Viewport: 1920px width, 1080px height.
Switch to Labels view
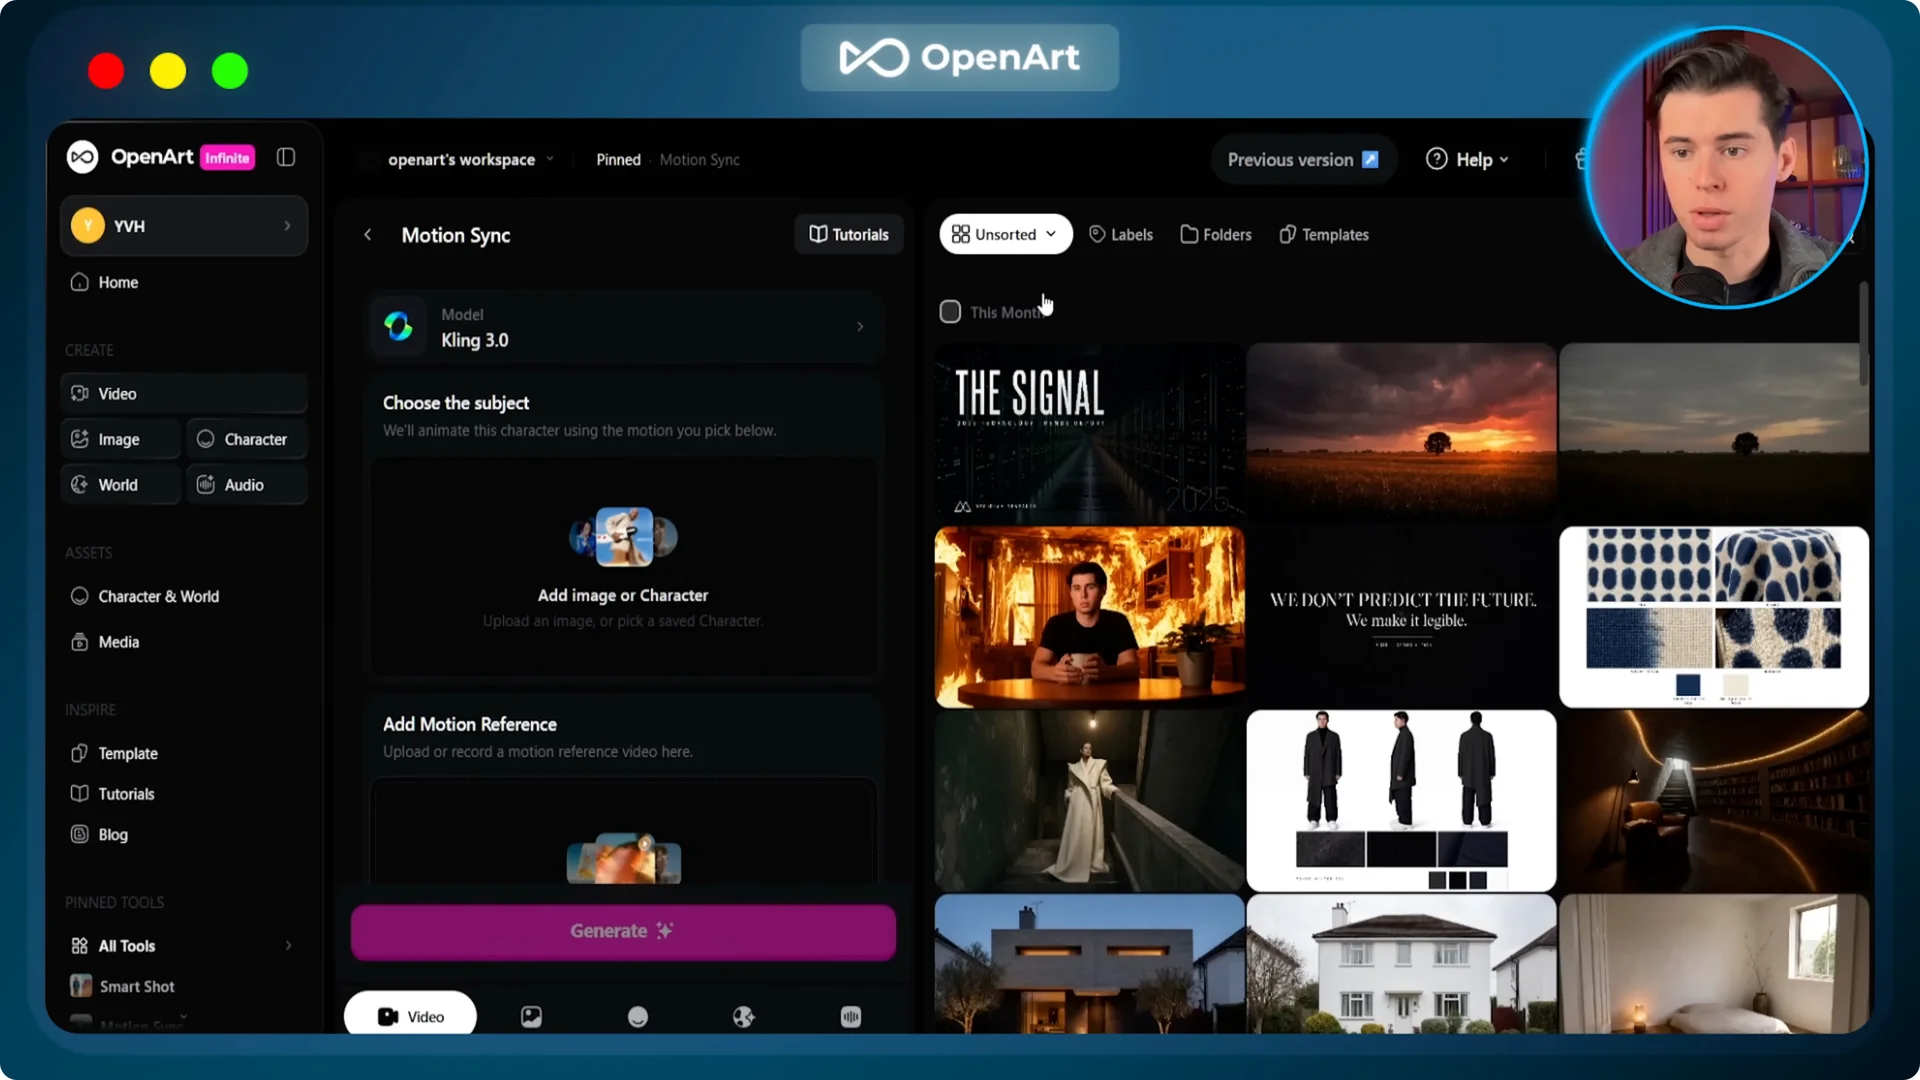point(1120,234)
